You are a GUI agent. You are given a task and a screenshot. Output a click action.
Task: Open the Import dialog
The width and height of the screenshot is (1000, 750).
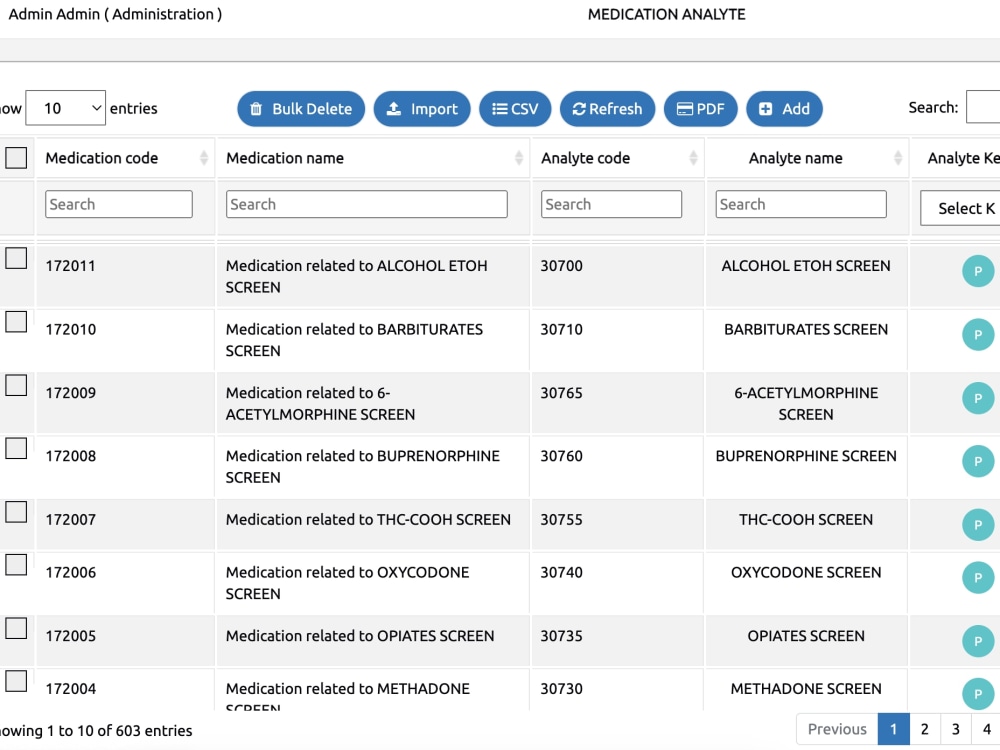pos(422,109)
